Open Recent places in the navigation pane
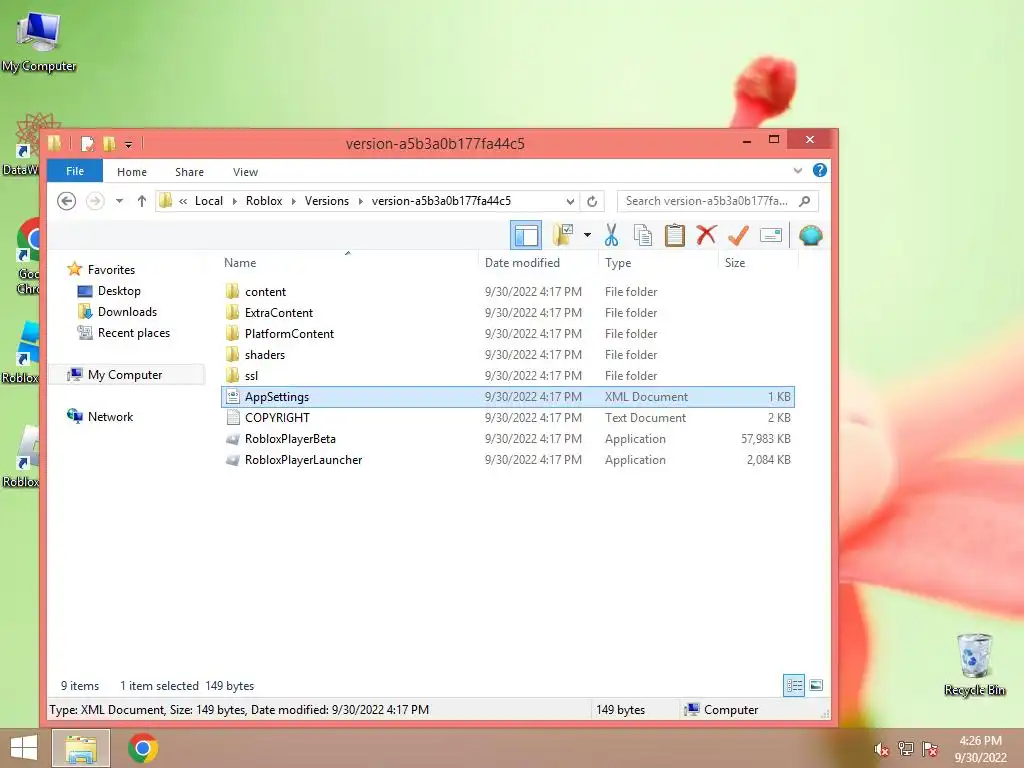The height and width of the screenshot is (768, 1024). tap(133, 332)
